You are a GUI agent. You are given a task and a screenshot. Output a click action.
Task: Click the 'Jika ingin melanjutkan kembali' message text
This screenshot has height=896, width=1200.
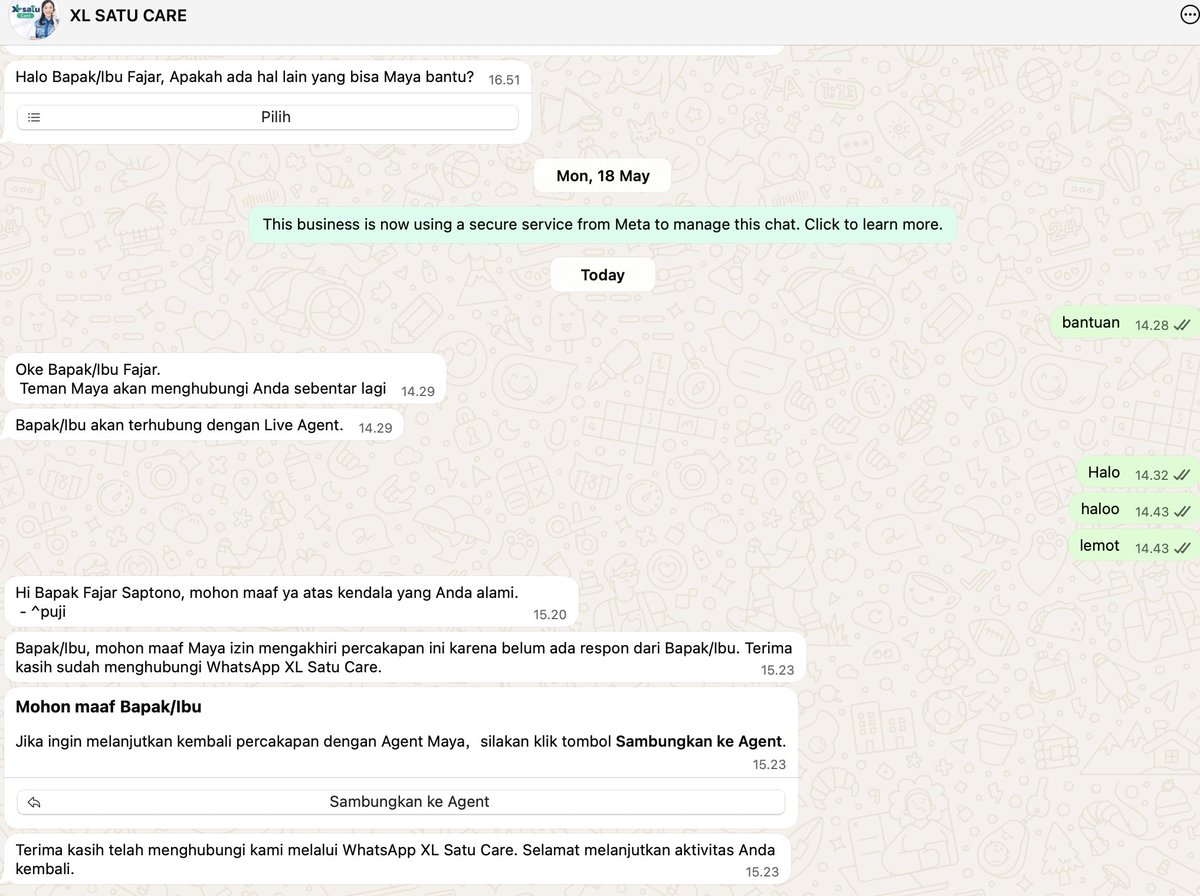[401, 742]
